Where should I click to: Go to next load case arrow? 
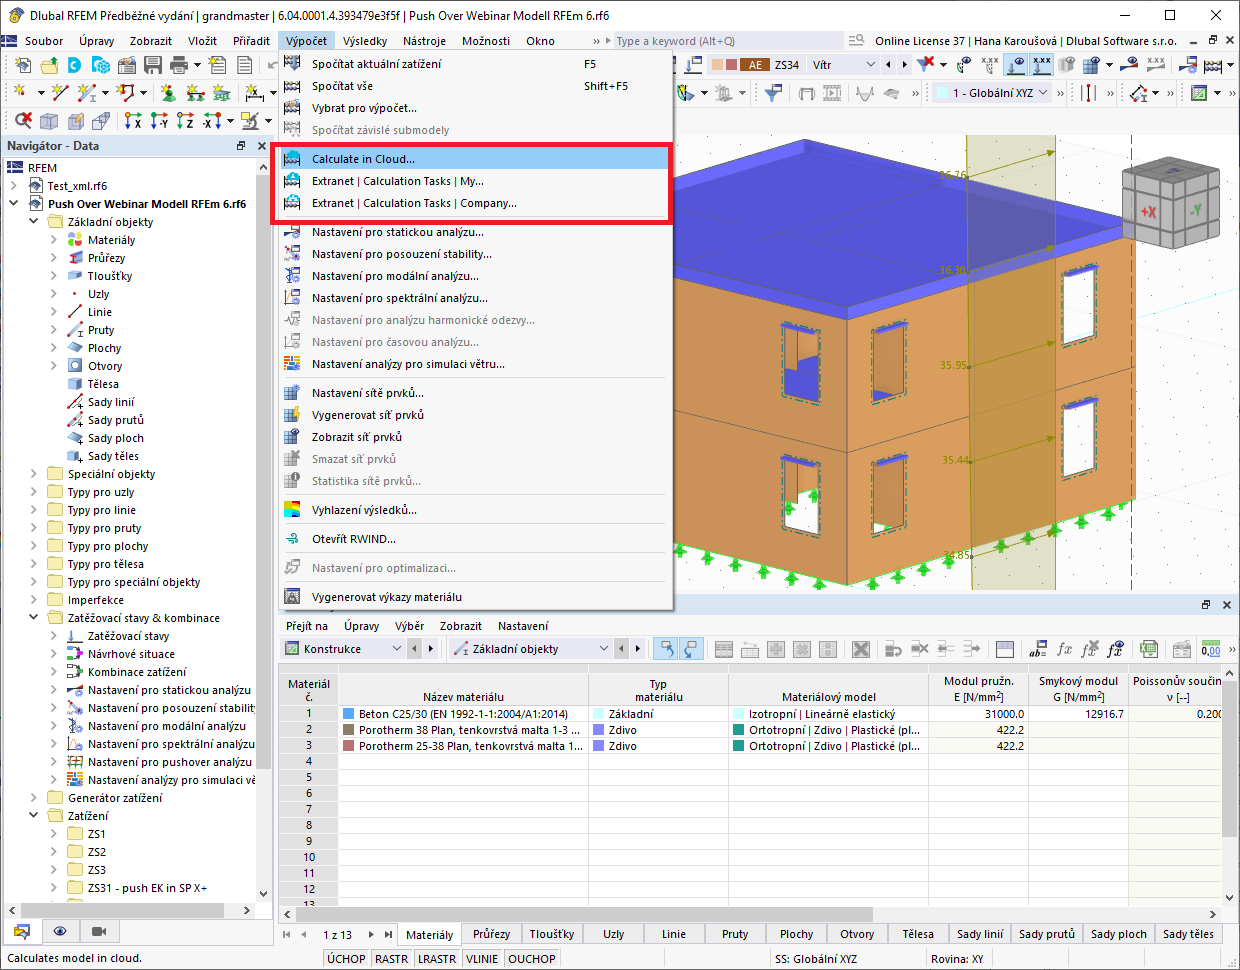coord(904,65)
